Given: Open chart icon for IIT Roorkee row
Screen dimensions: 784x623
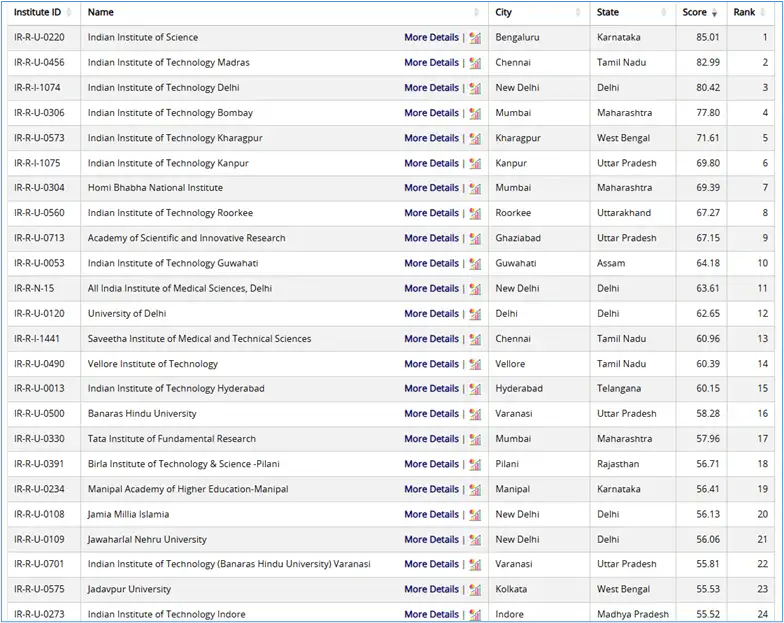Looking at the screenshot, I should [475, 213].
